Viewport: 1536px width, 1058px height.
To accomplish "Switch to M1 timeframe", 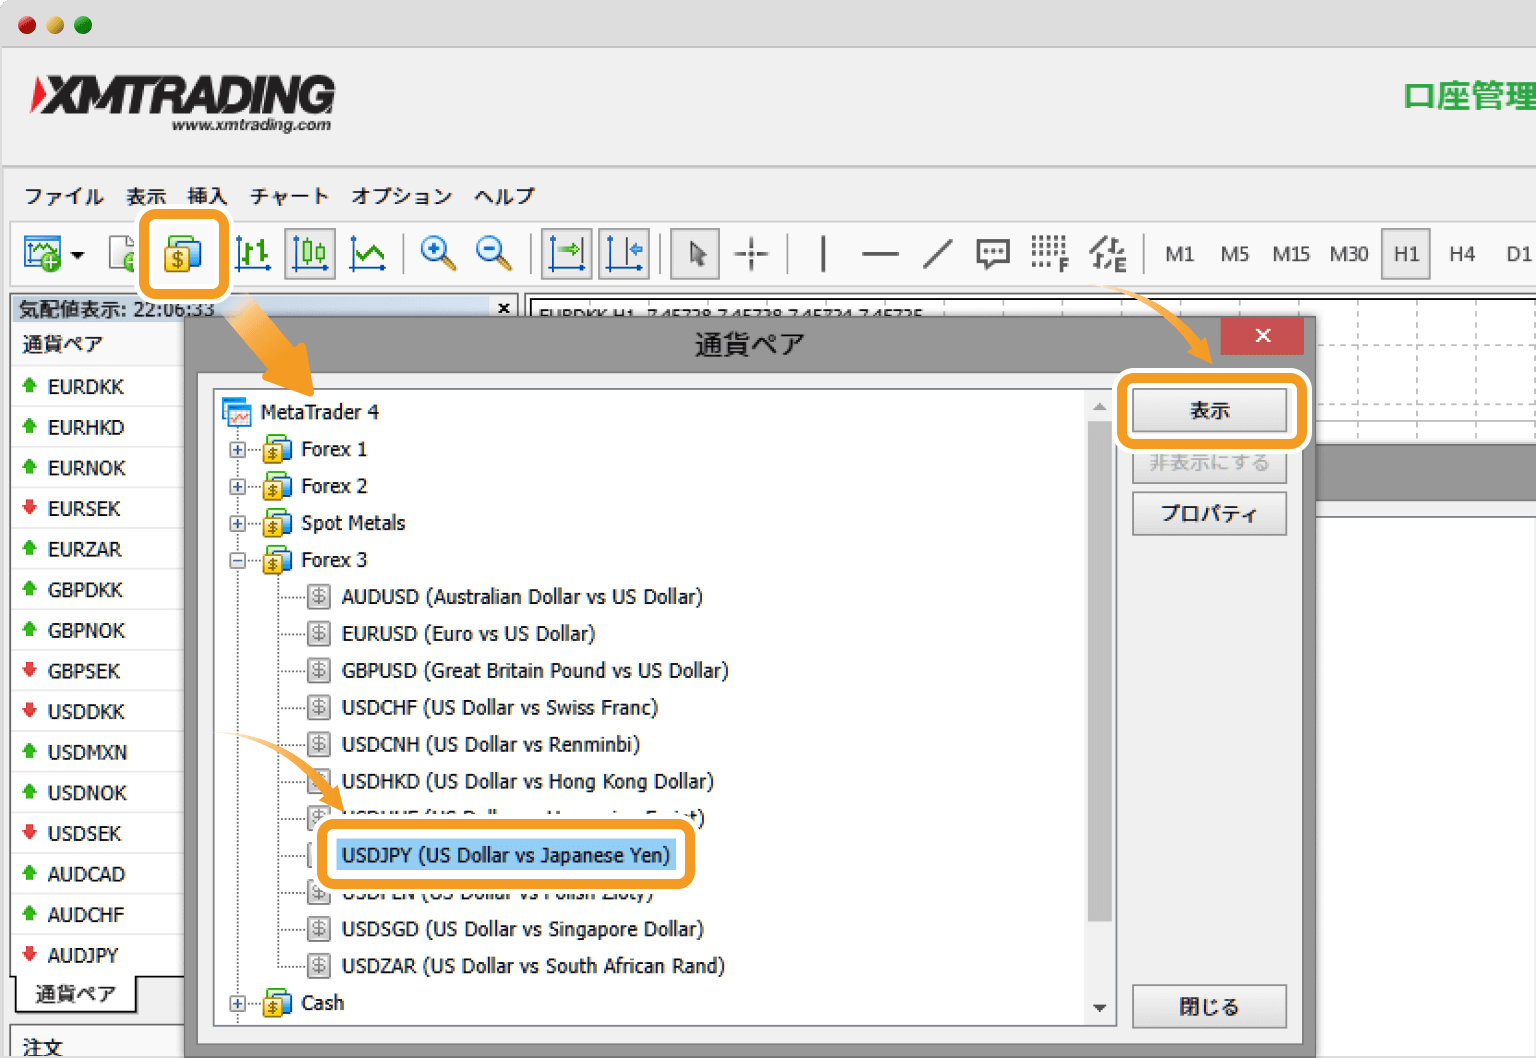I will tap(1180, 254).
